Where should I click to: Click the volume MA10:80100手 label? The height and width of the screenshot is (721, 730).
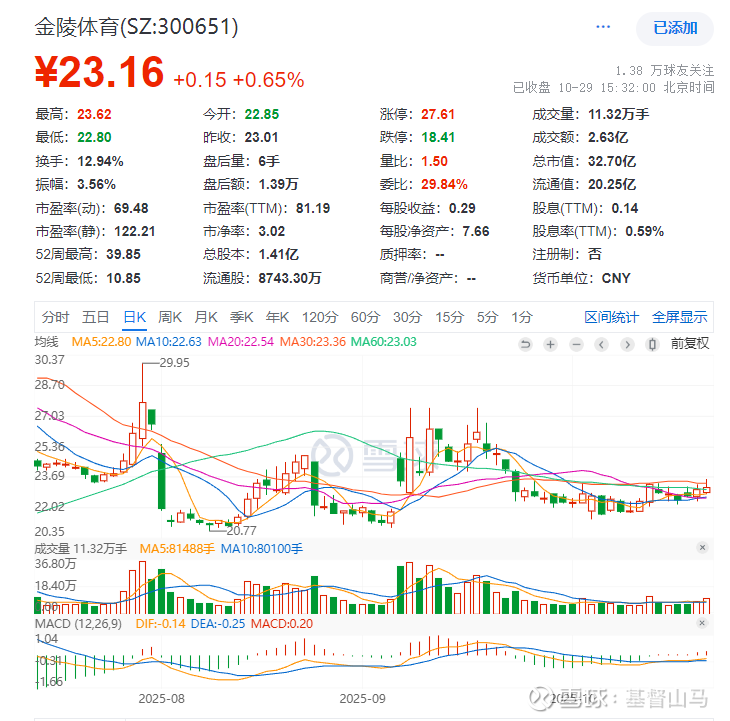(x=261, y=549)
